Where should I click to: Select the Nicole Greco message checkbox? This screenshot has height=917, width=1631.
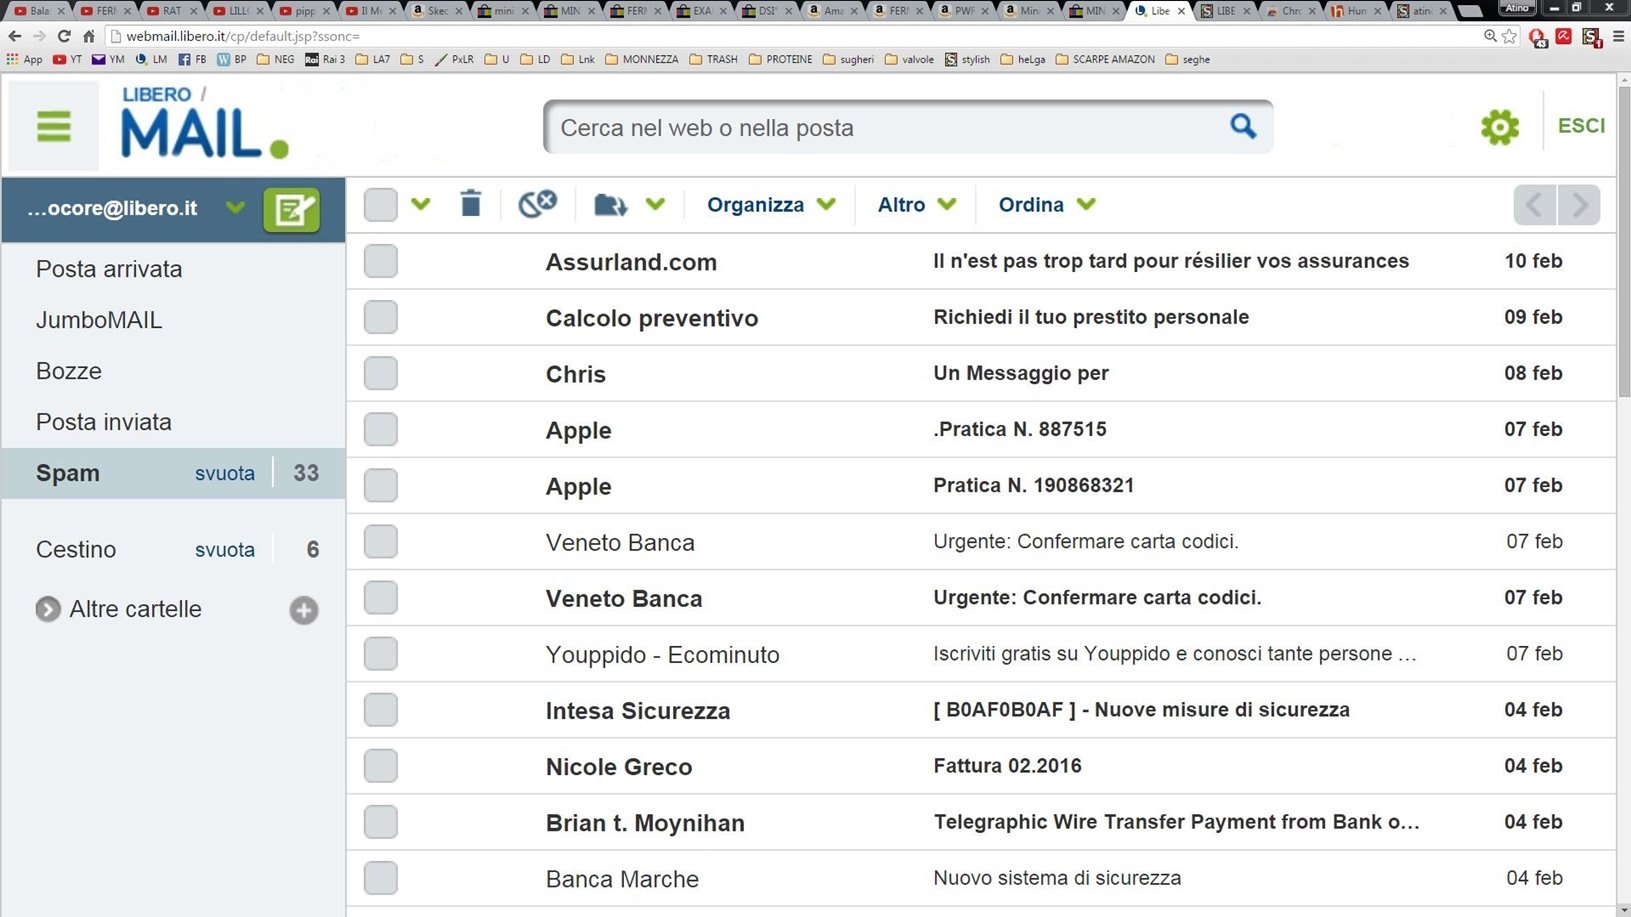pos(380,766)
